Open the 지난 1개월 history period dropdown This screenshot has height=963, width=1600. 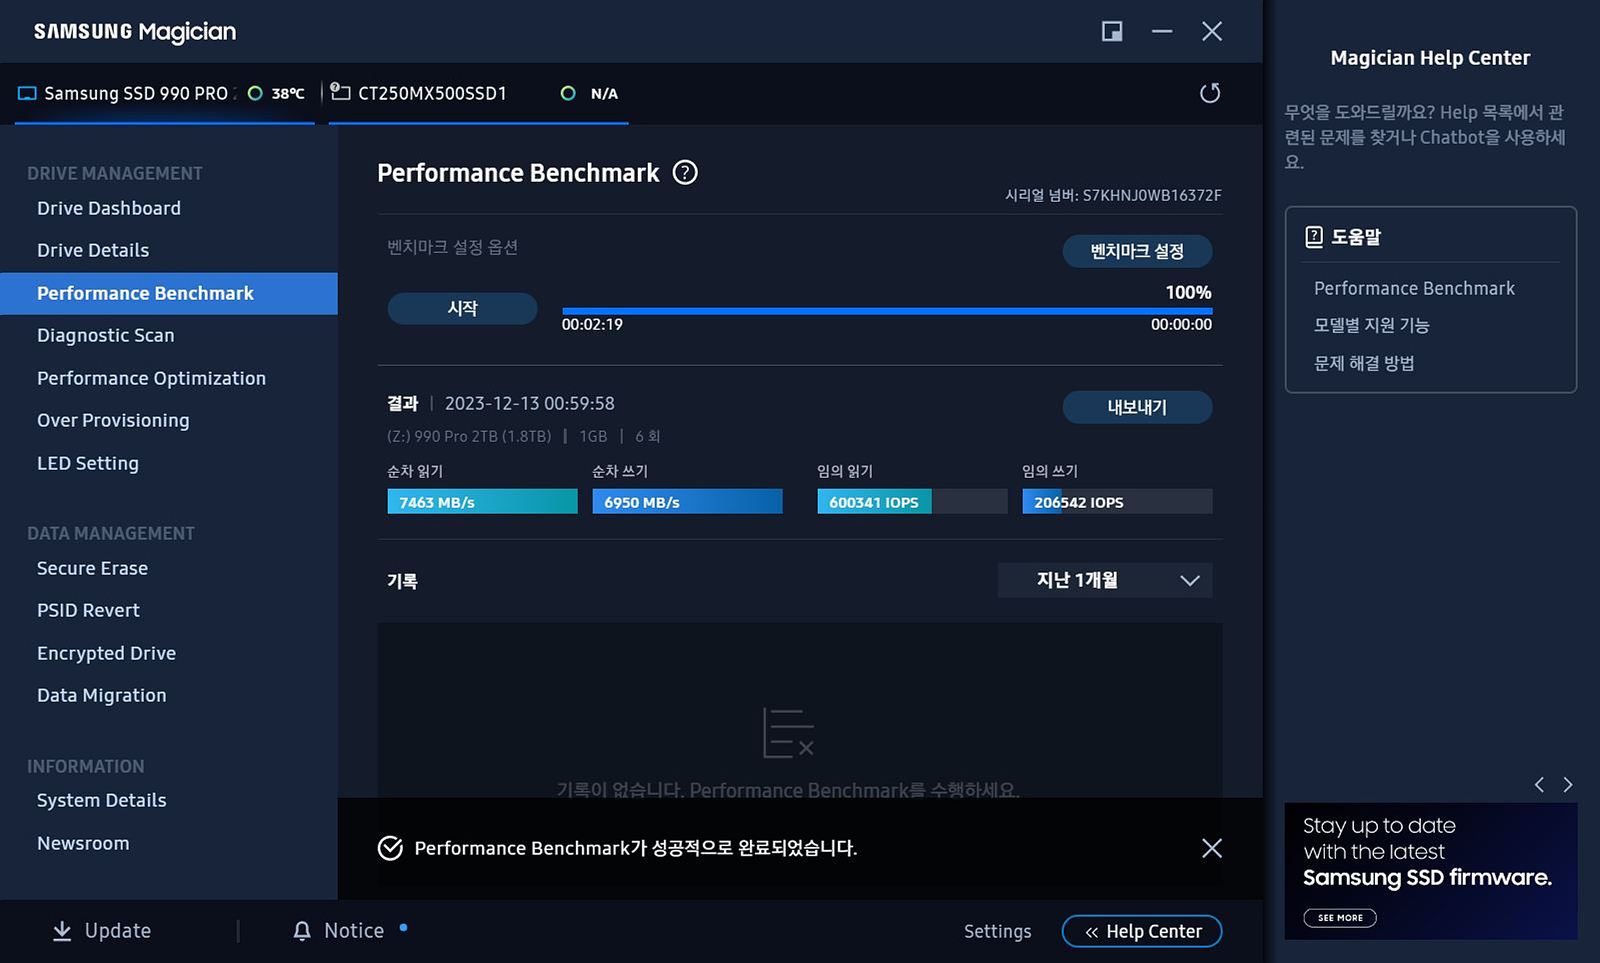(1105, 580)
